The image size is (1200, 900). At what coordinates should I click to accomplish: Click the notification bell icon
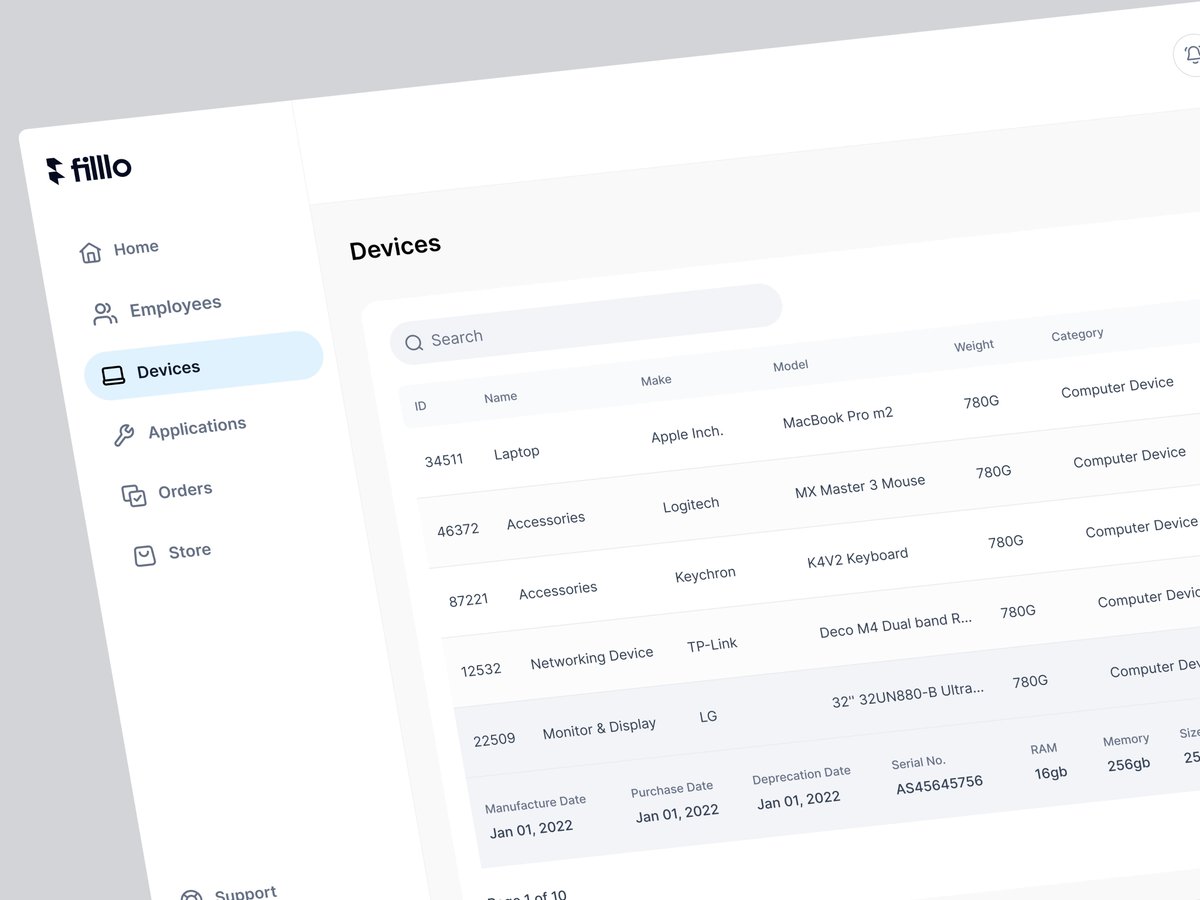[1191, 54]
